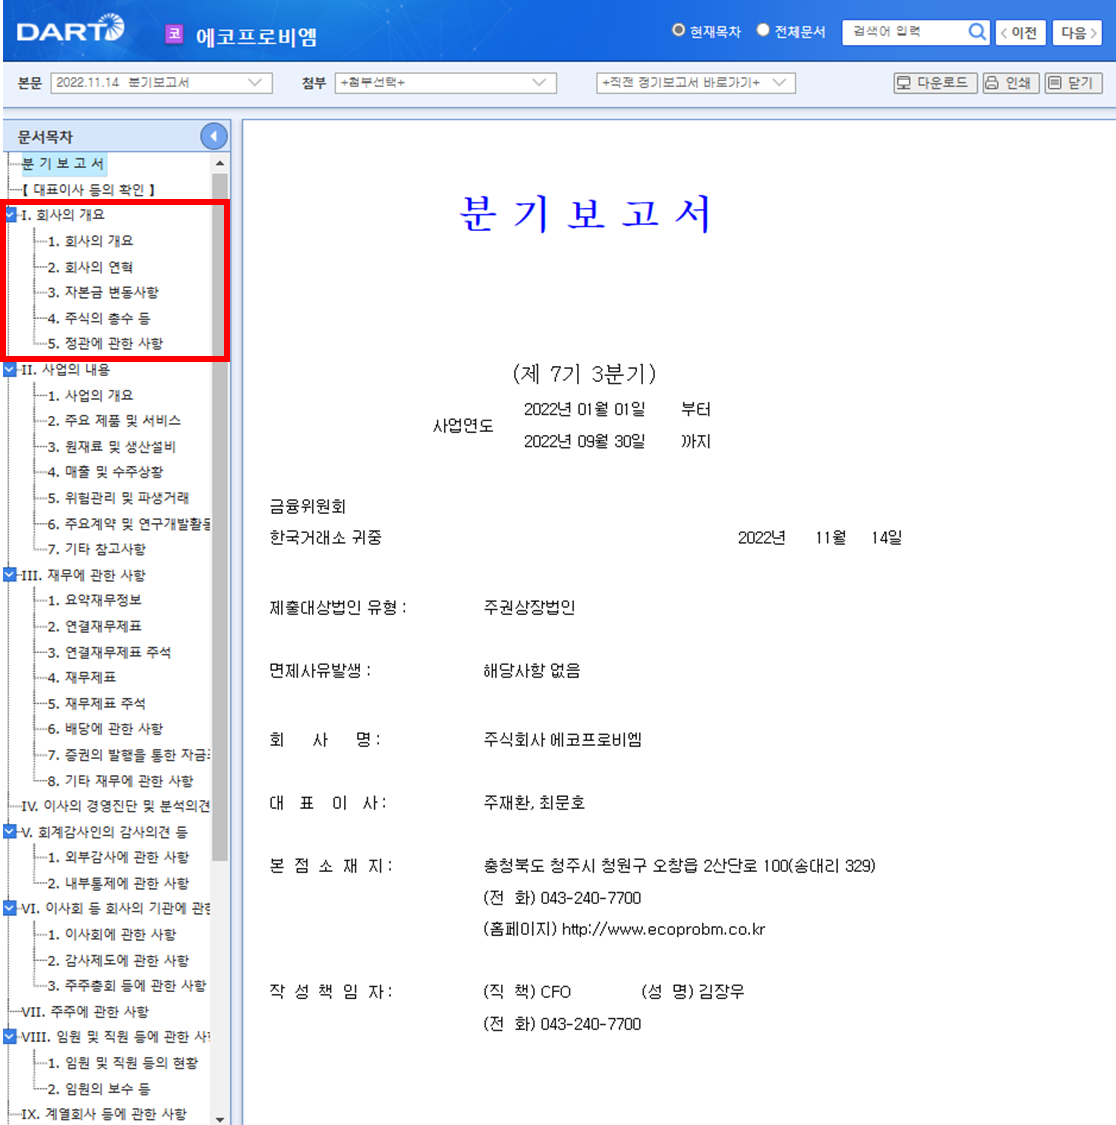Open the 첨부선택 attachment dropdown
Screen dimensions: 1116x1125
tap(445, 83)
